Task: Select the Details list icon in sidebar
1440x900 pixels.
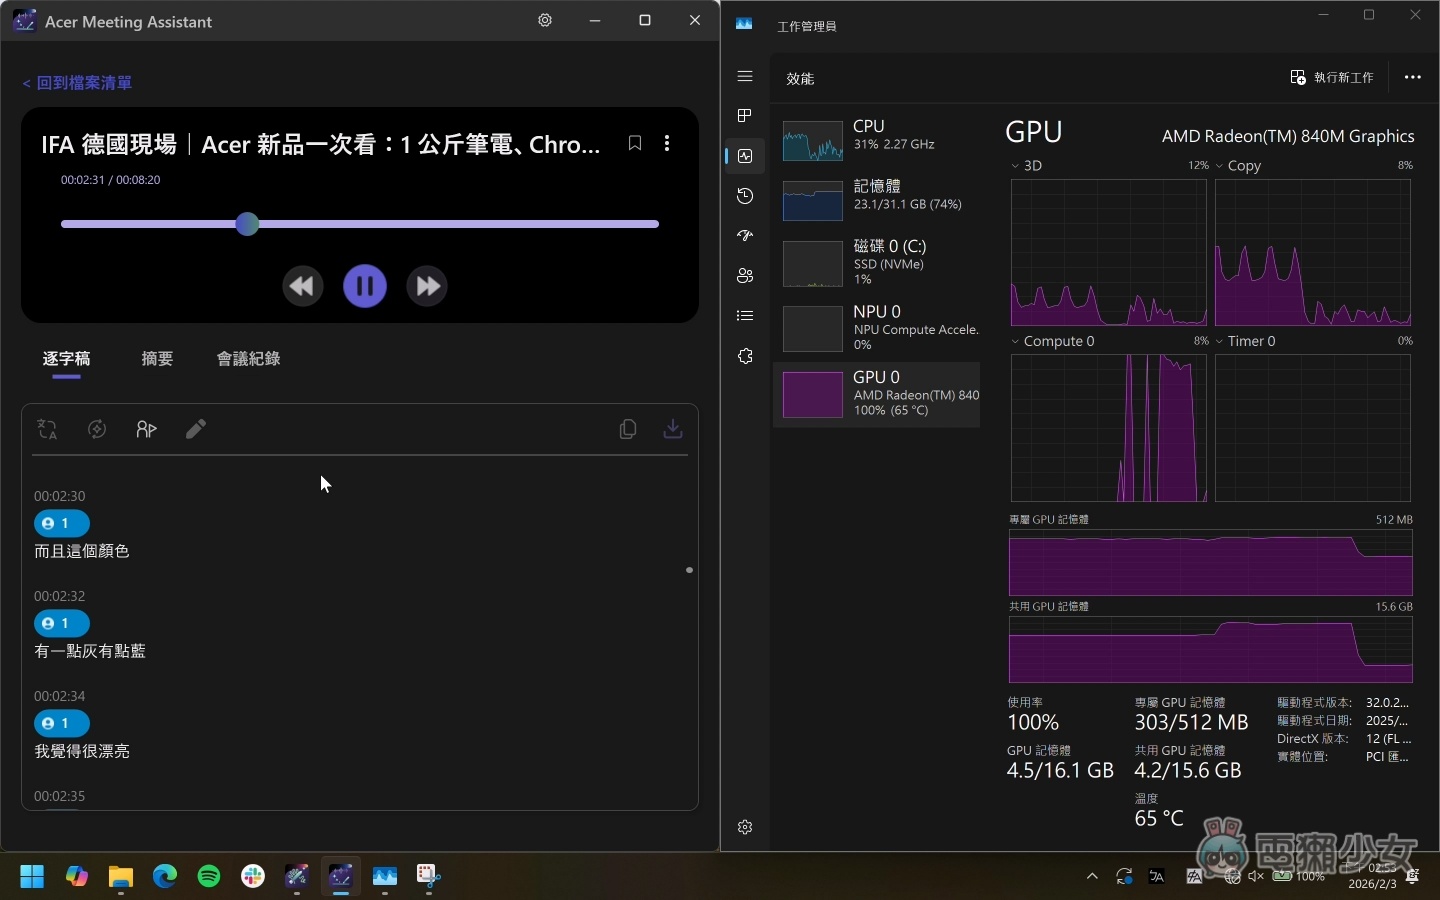Action: click(744, 316)
